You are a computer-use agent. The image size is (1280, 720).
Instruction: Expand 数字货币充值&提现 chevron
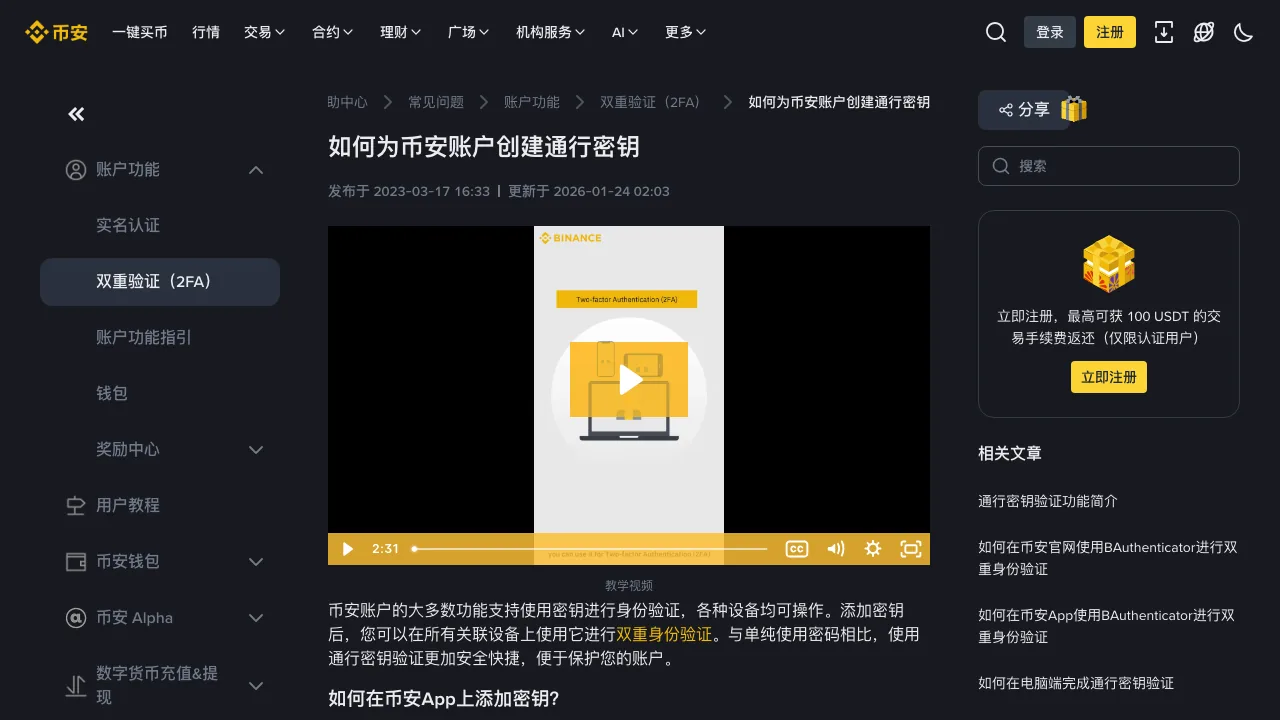coord(256,686)
